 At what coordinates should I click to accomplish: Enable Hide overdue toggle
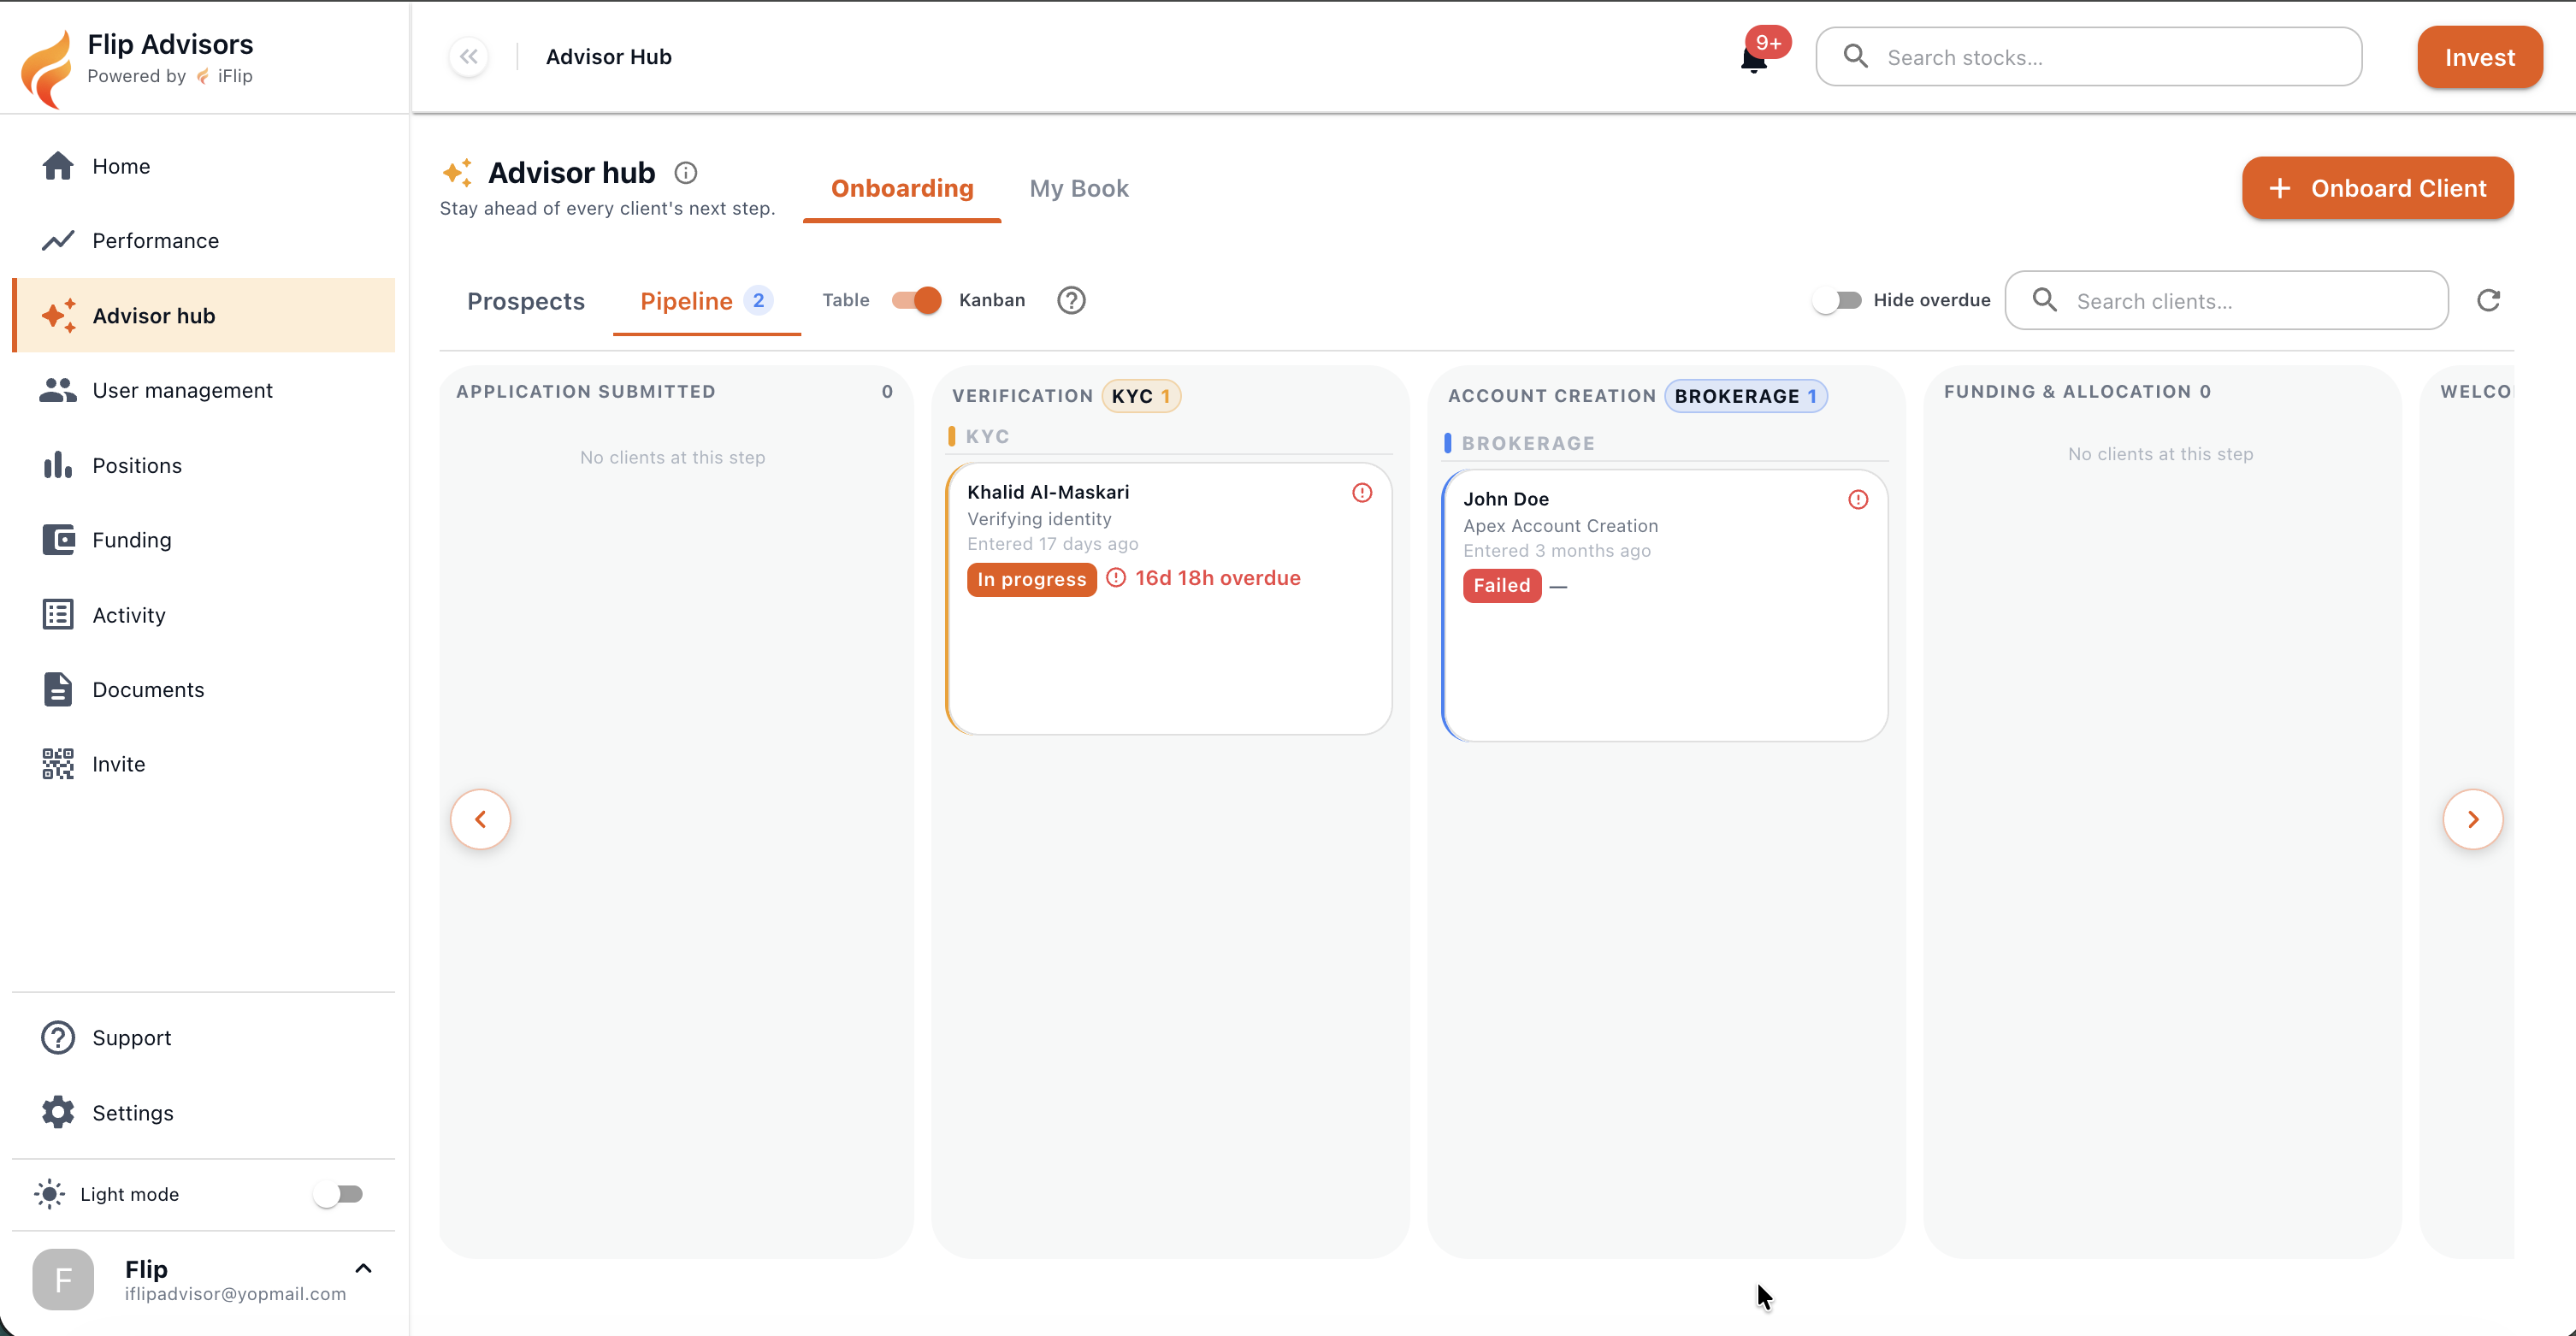click(1838, 300)
